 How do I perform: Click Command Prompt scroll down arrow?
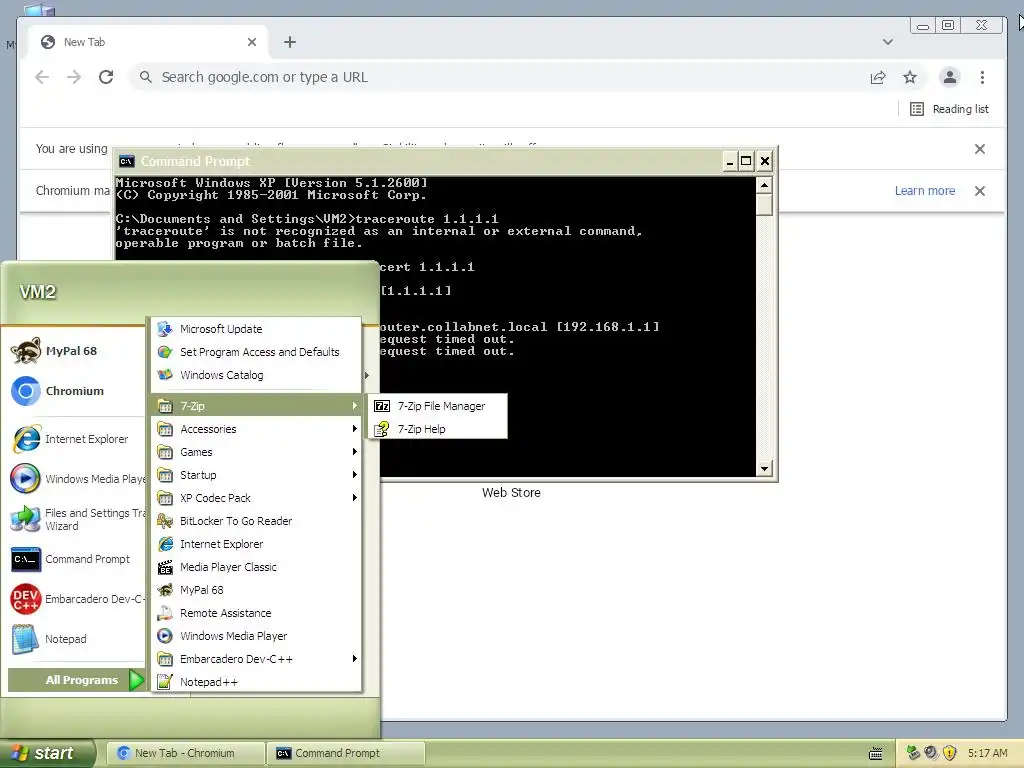pyautogui.click(x=764, y=468)
